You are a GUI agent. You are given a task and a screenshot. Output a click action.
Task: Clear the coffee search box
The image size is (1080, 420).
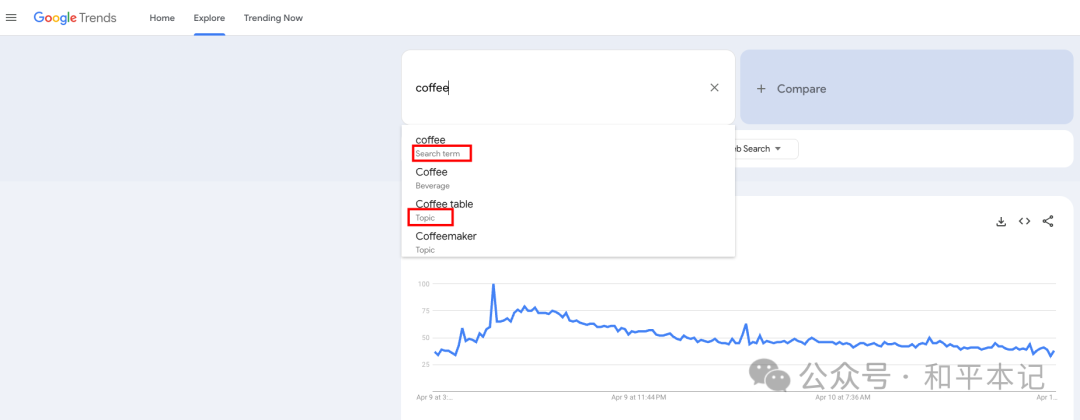coord(714,87)
